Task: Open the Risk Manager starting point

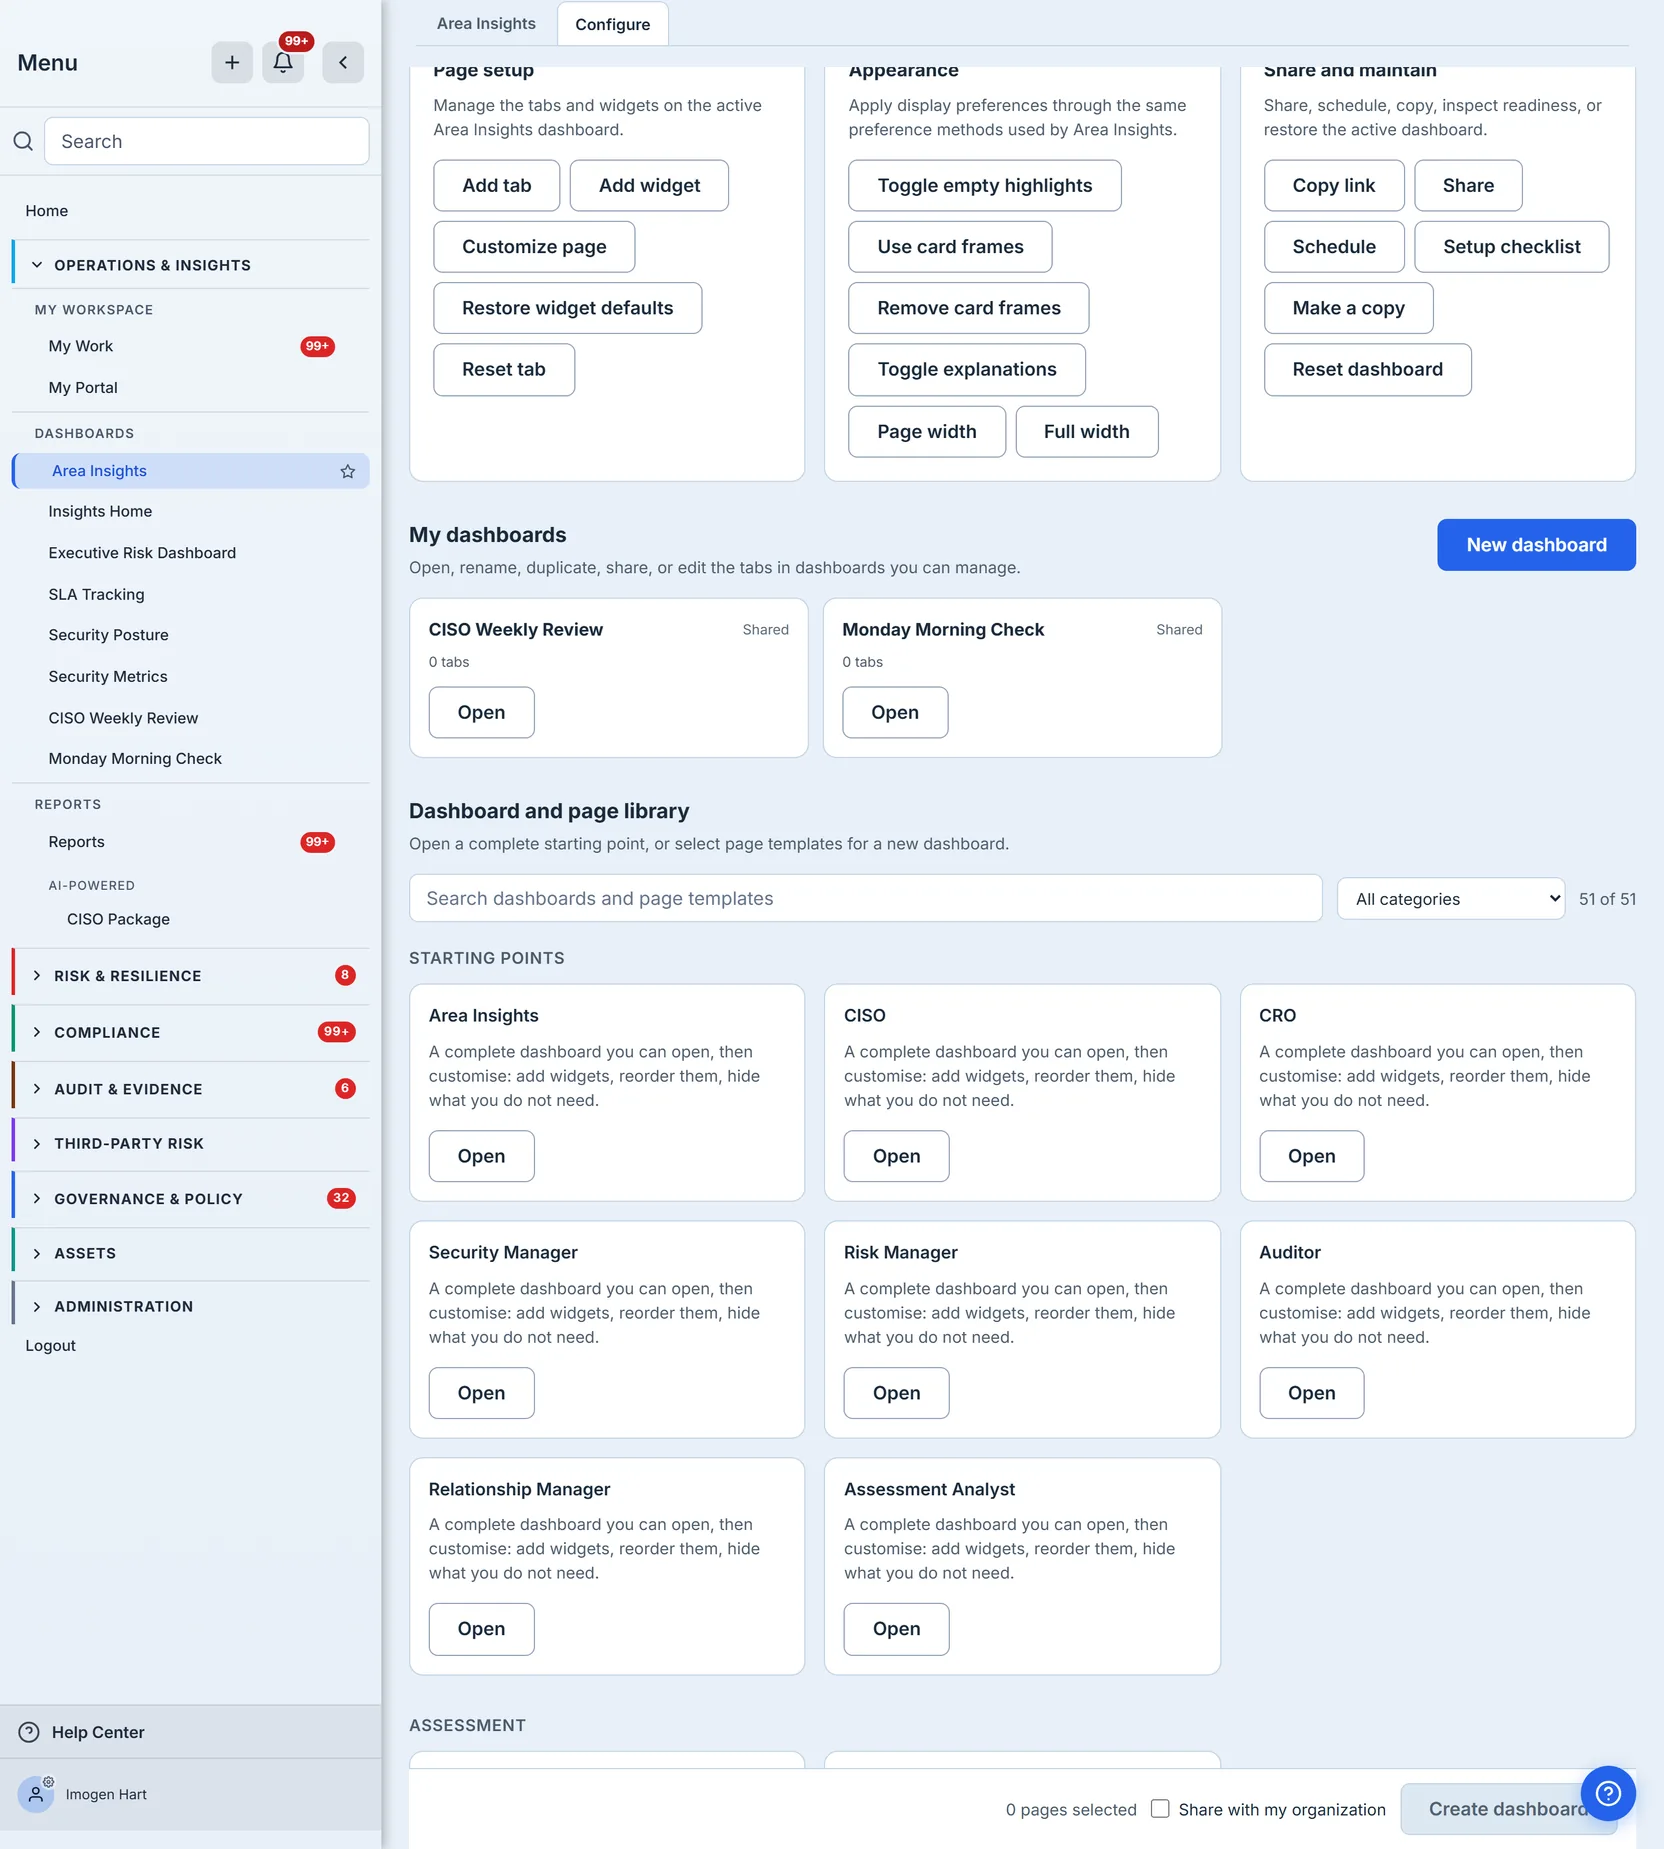Action: tap(896, 1393)
